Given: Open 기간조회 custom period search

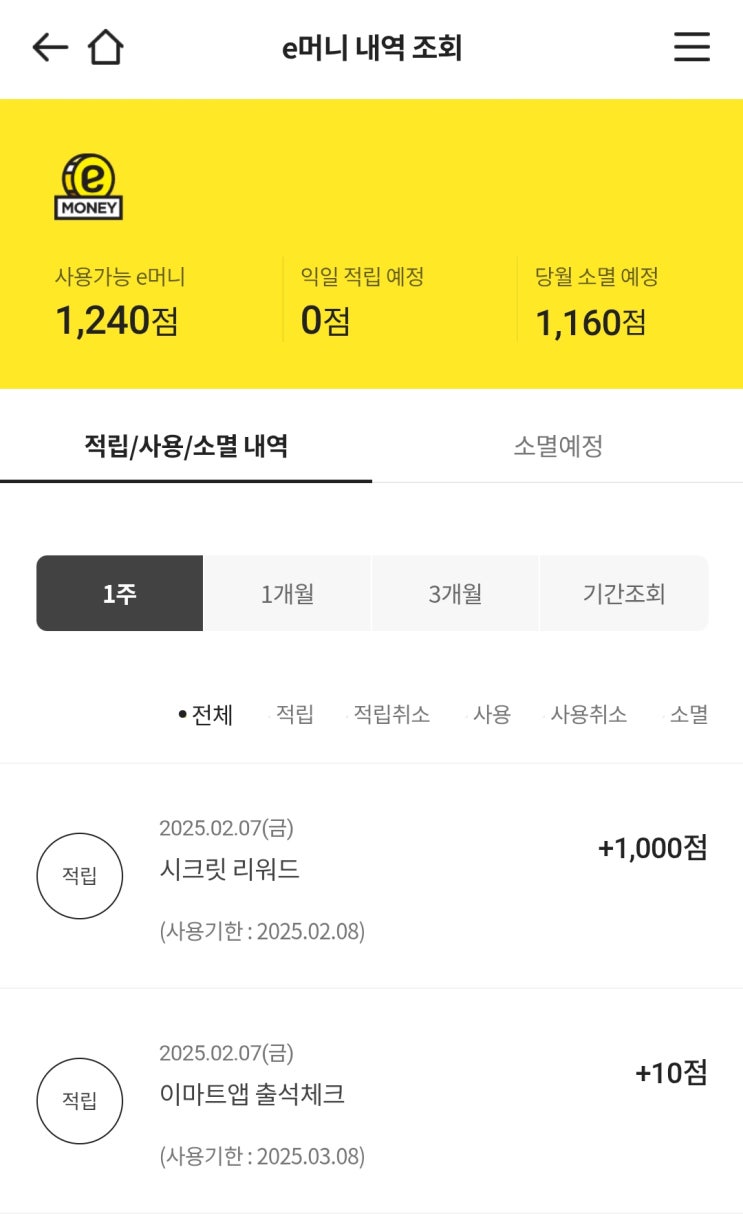Looking at the screenshot, I should pos(623,594).
